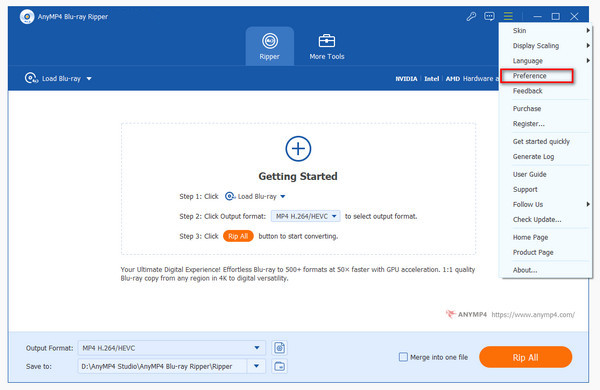The width and height of the screenshot is (600, 390).
Task: Open the https://www.anymp4.com/ link
Action: 533,315
